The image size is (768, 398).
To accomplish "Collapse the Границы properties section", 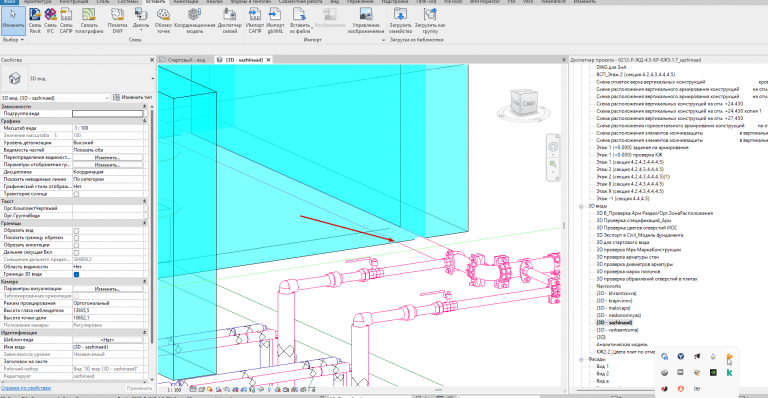I will click(x=144, y=223).
